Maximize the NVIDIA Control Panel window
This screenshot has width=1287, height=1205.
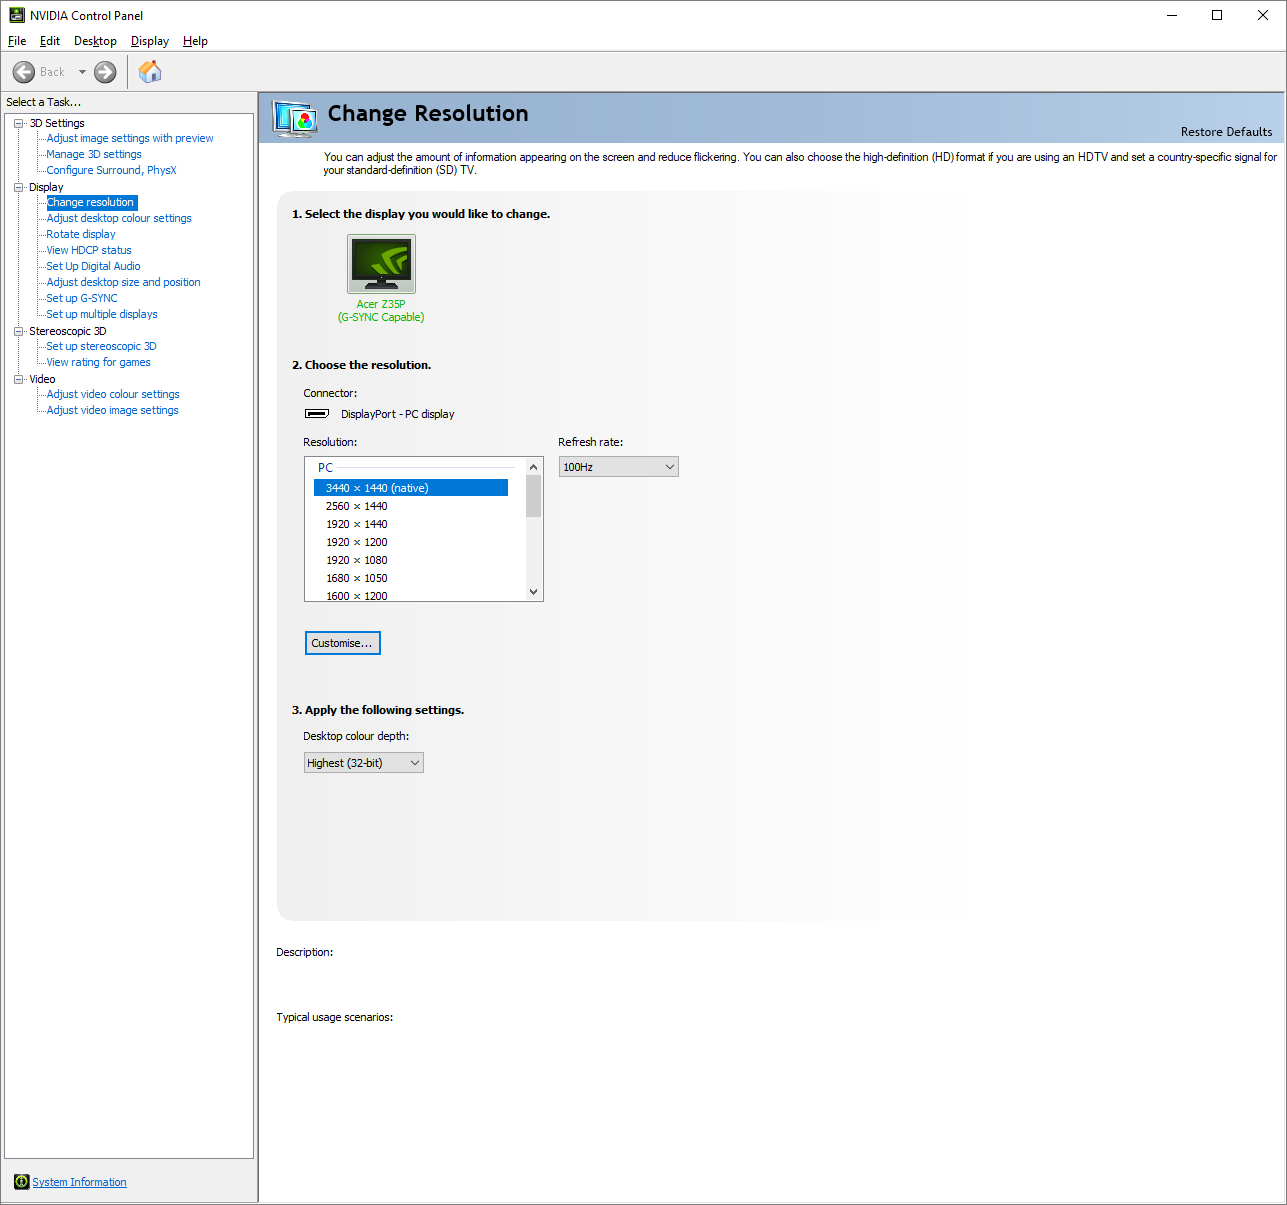click(1217, 15)
